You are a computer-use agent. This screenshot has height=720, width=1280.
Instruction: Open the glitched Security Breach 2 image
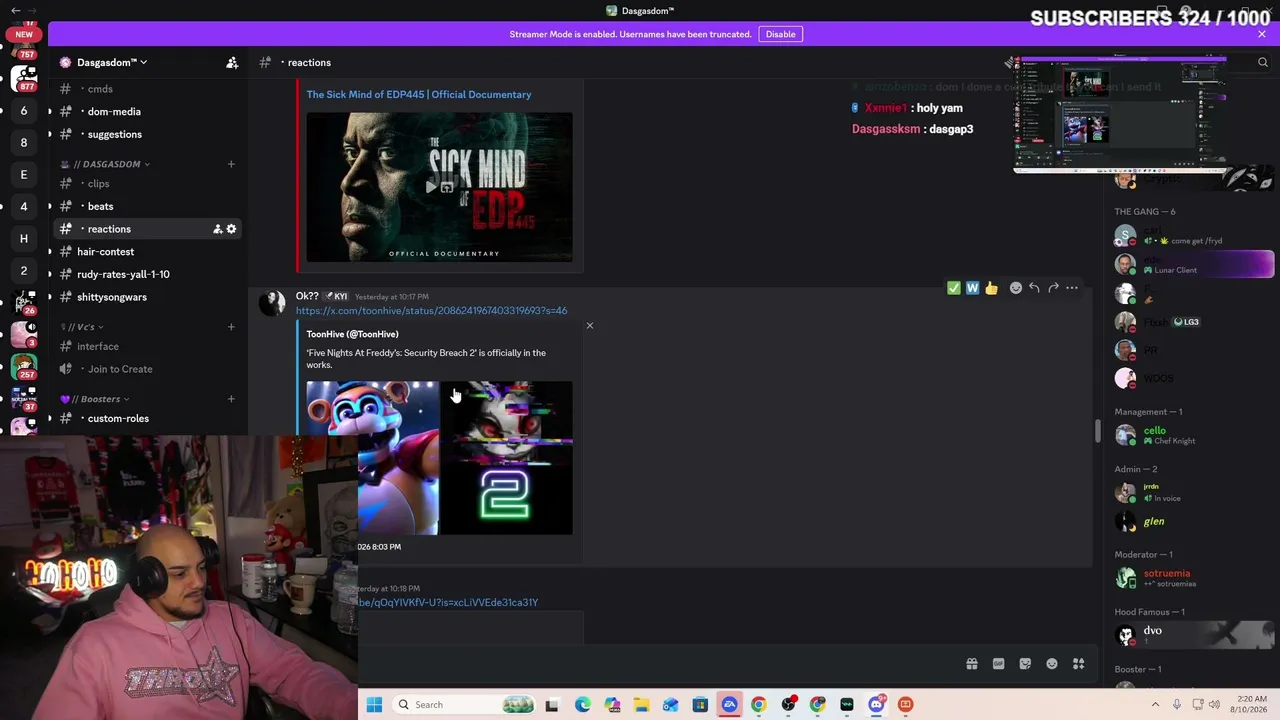click(x=507, y=458)
